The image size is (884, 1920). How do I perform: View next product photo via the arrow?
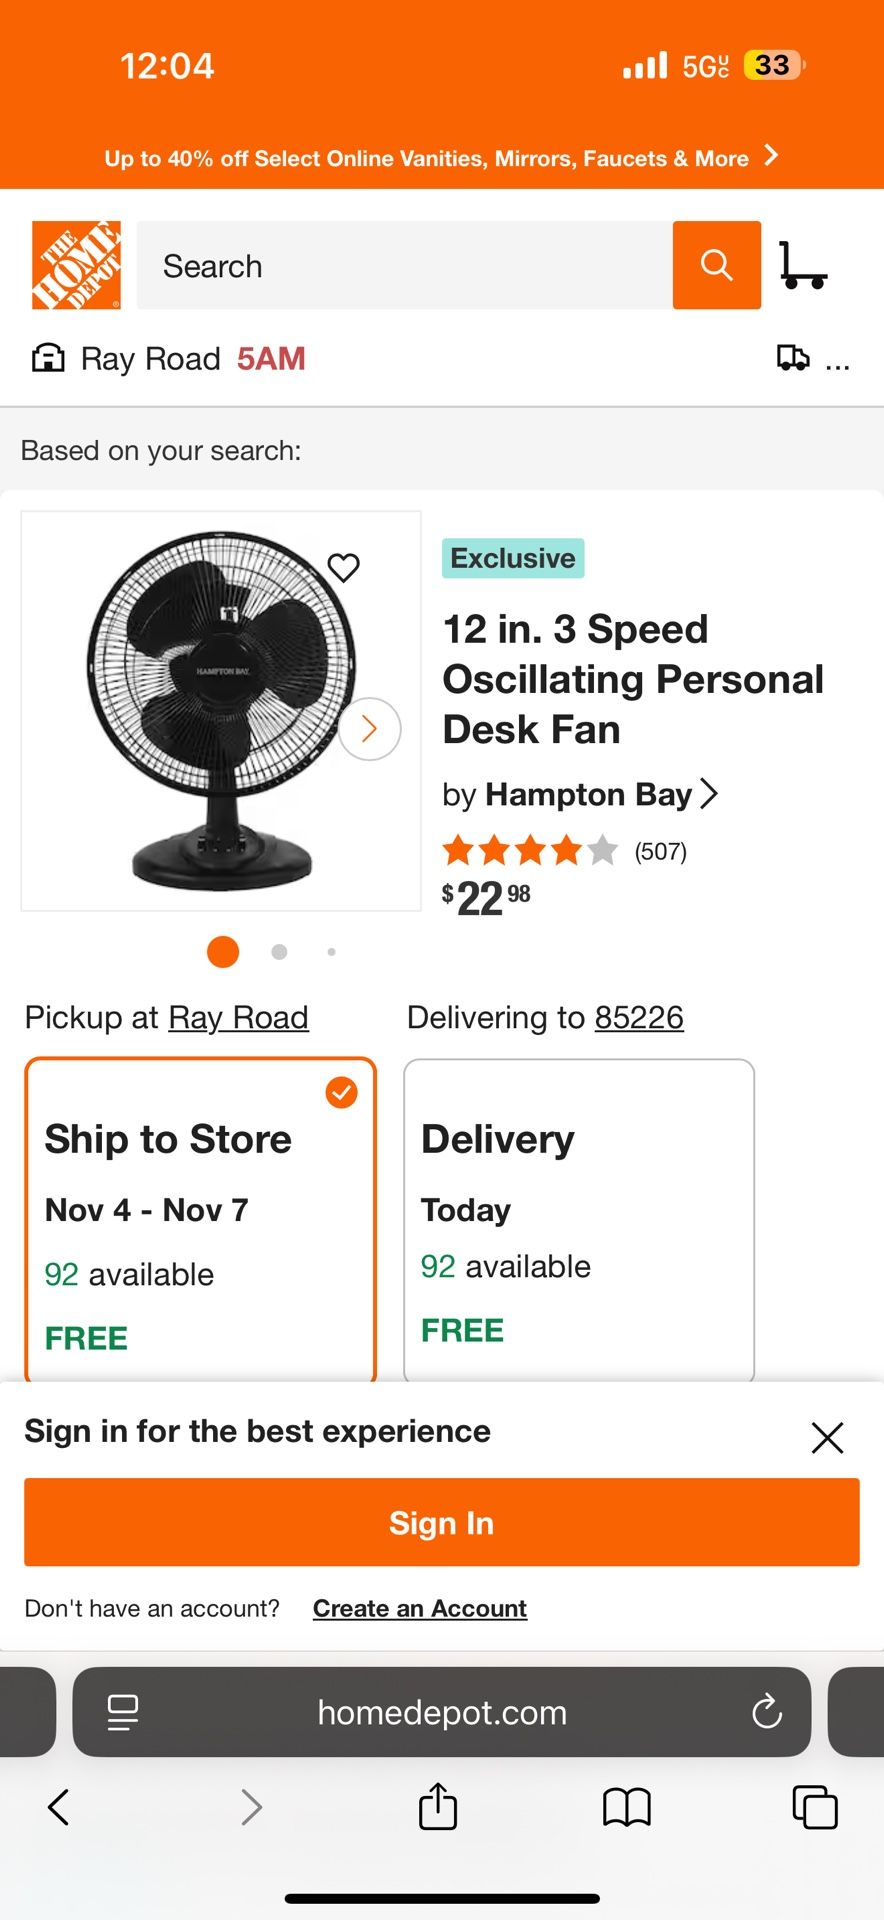(x=369, y=729)
